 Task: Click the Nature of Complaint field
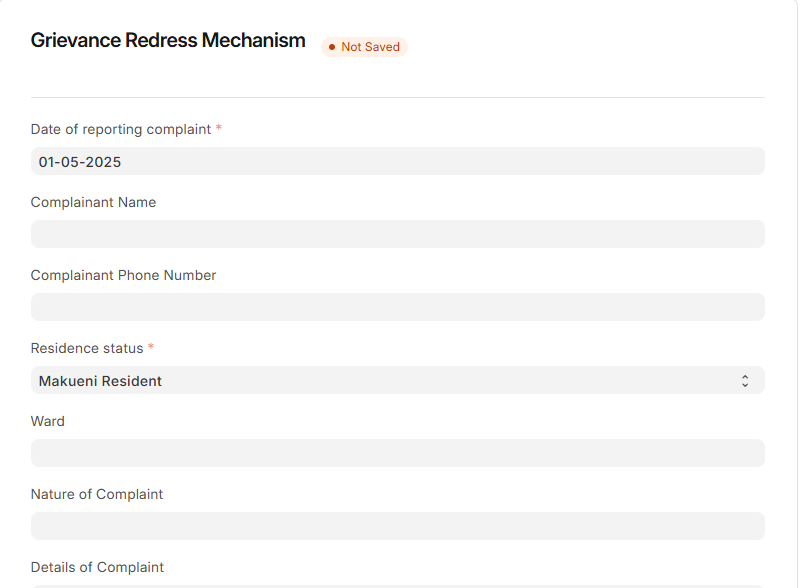coord(397,526)
